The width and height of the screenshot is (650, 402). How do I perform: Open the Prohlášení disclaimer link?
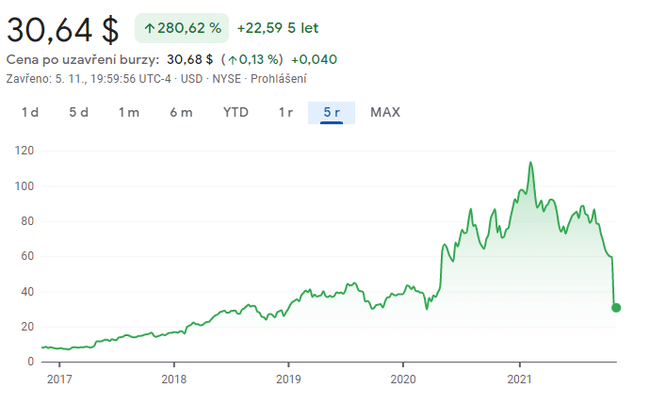coord(280,79)
